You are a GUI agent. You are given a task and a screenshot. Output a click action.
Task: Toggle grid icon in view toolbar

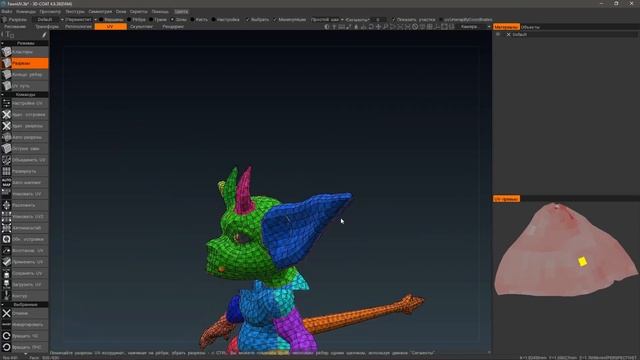point(429,27)
